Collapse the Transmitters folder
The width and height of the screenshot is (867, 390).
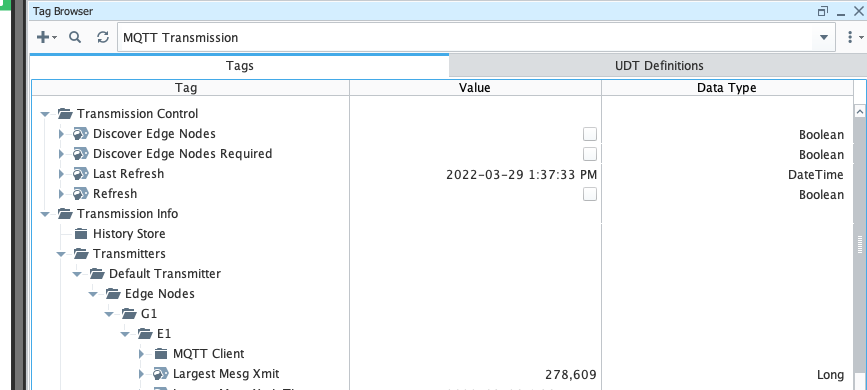61,254
